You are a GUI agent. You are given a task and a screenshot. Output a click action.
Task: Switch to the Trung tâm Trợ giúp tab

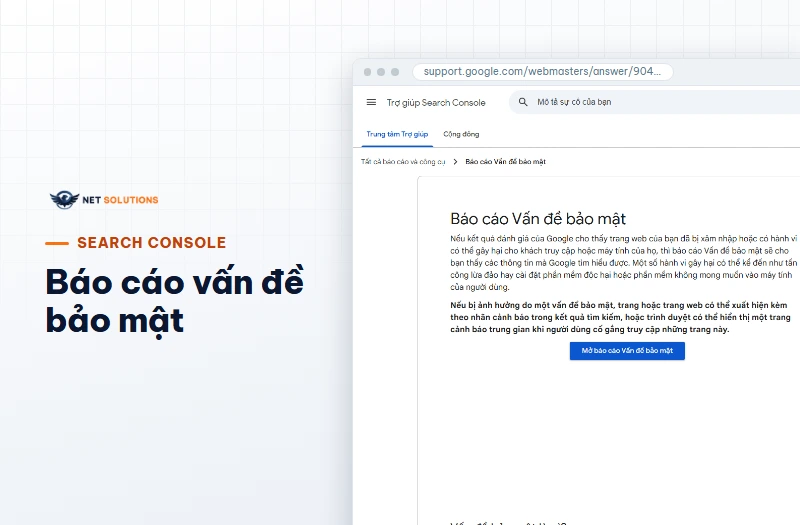coord(397,134)
